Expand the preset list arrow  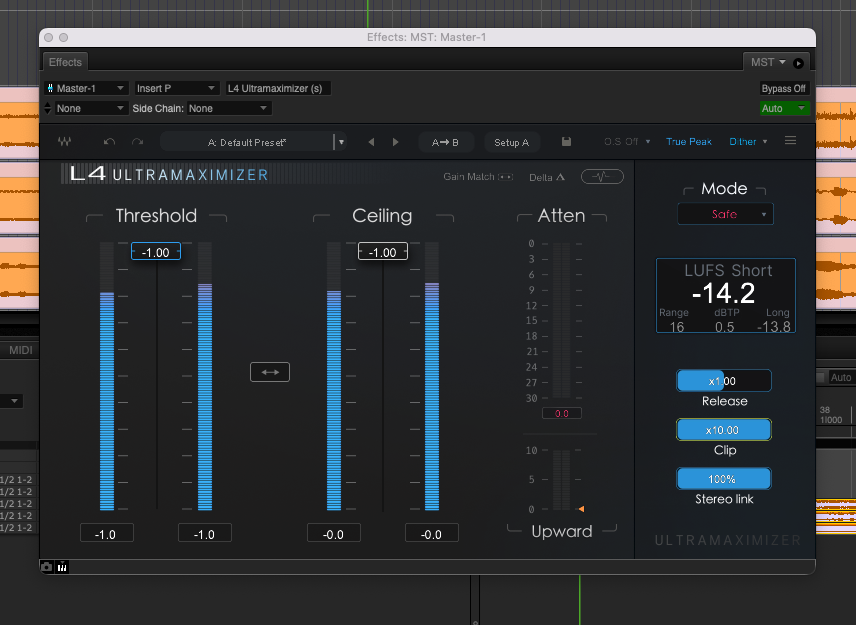pyautogui.click(x=341, y=142)
